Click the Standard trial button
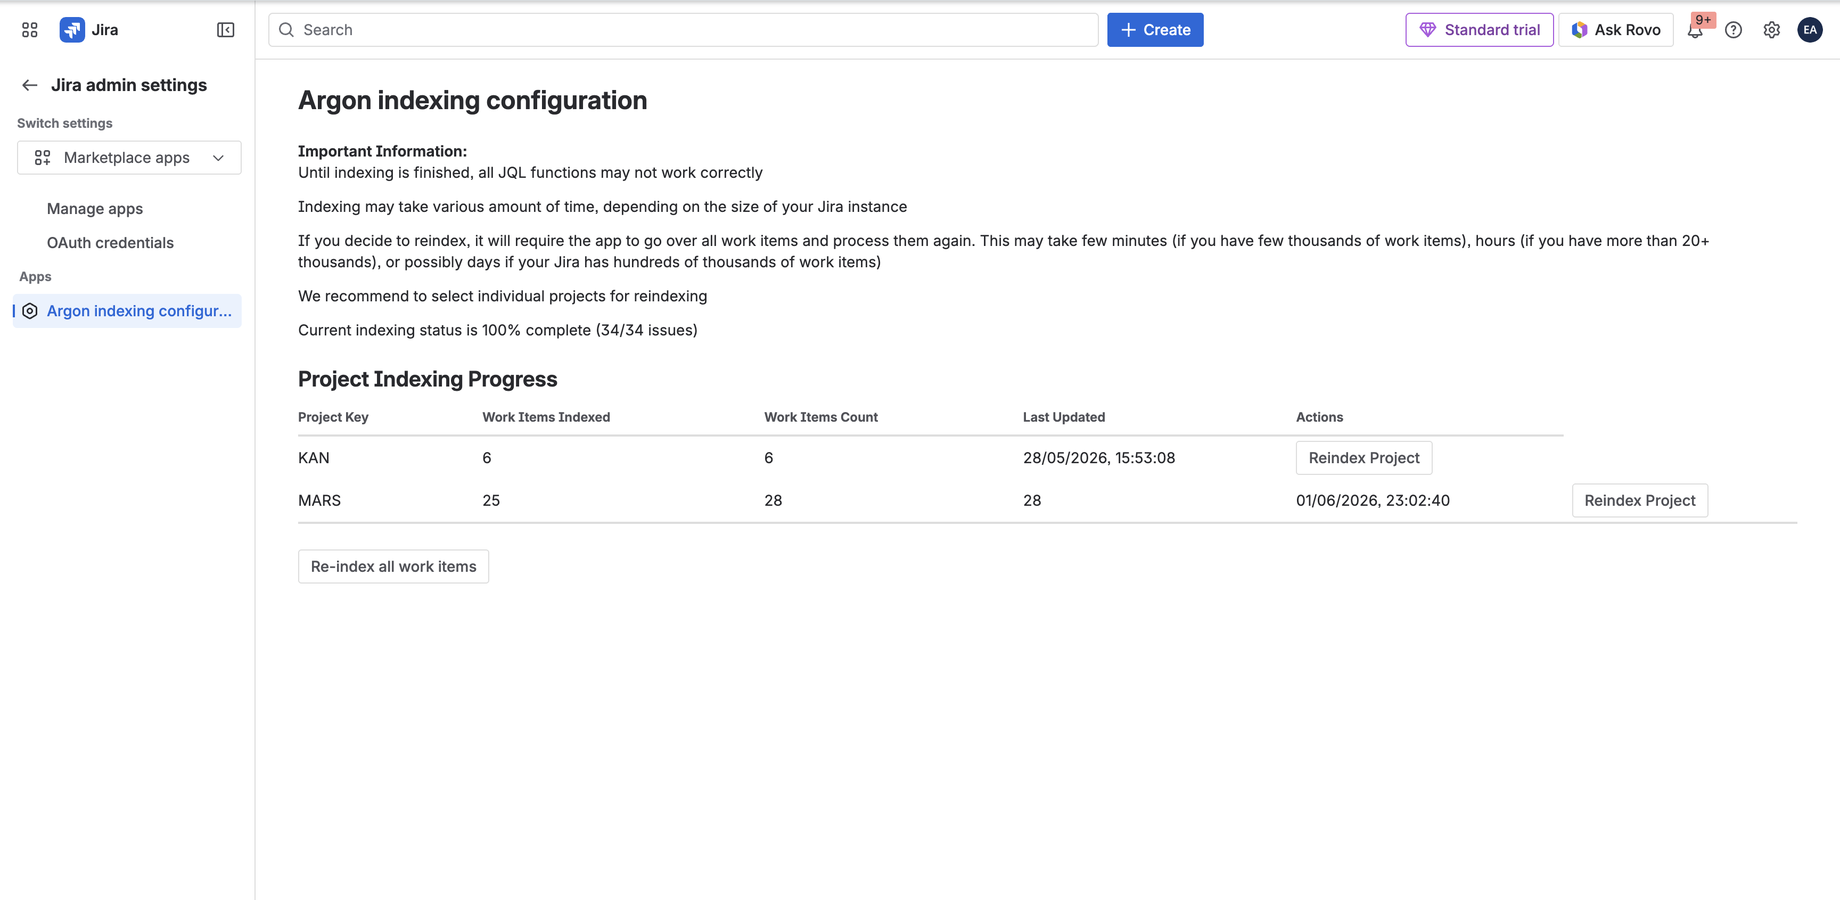Viewport: 1840px width, 900px height. tap(1479, 30)
